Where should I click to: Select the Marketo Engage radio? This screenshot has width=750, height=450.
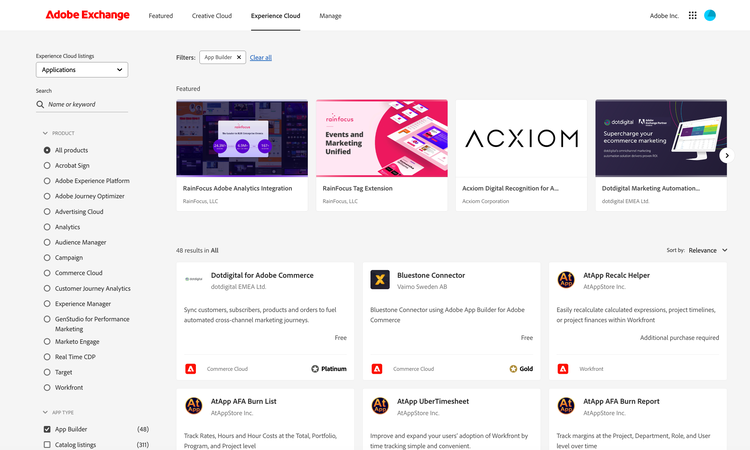click(x=47, y=341)
